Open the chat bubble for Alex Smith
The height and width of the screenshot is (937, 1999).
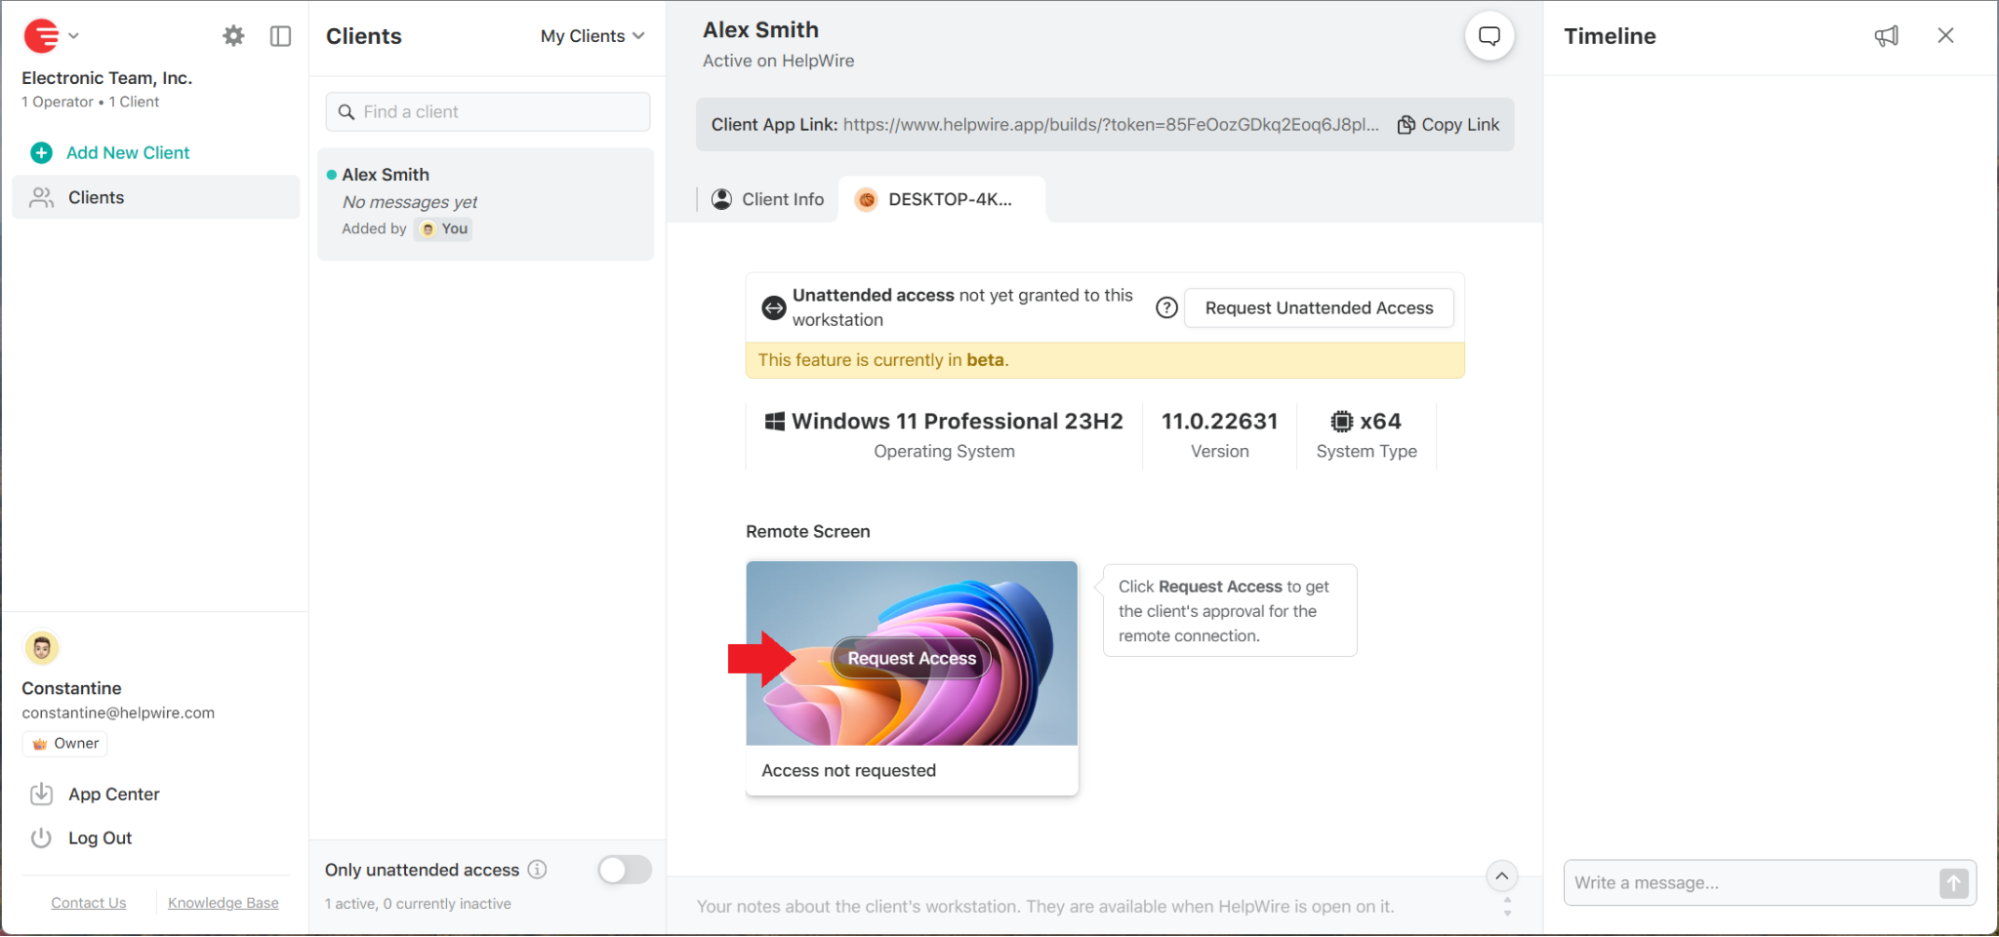[1489, 35]
